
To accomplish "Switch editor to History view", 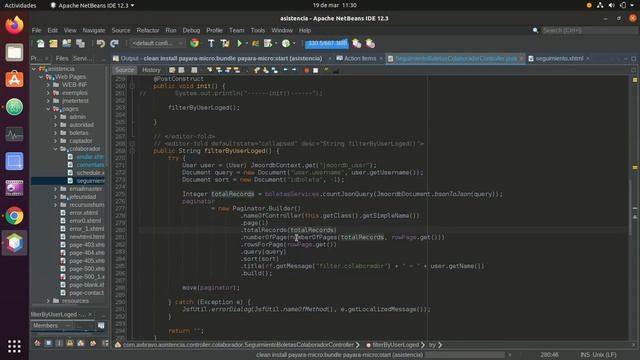I will pyautogui.click(x=151, y=70).
